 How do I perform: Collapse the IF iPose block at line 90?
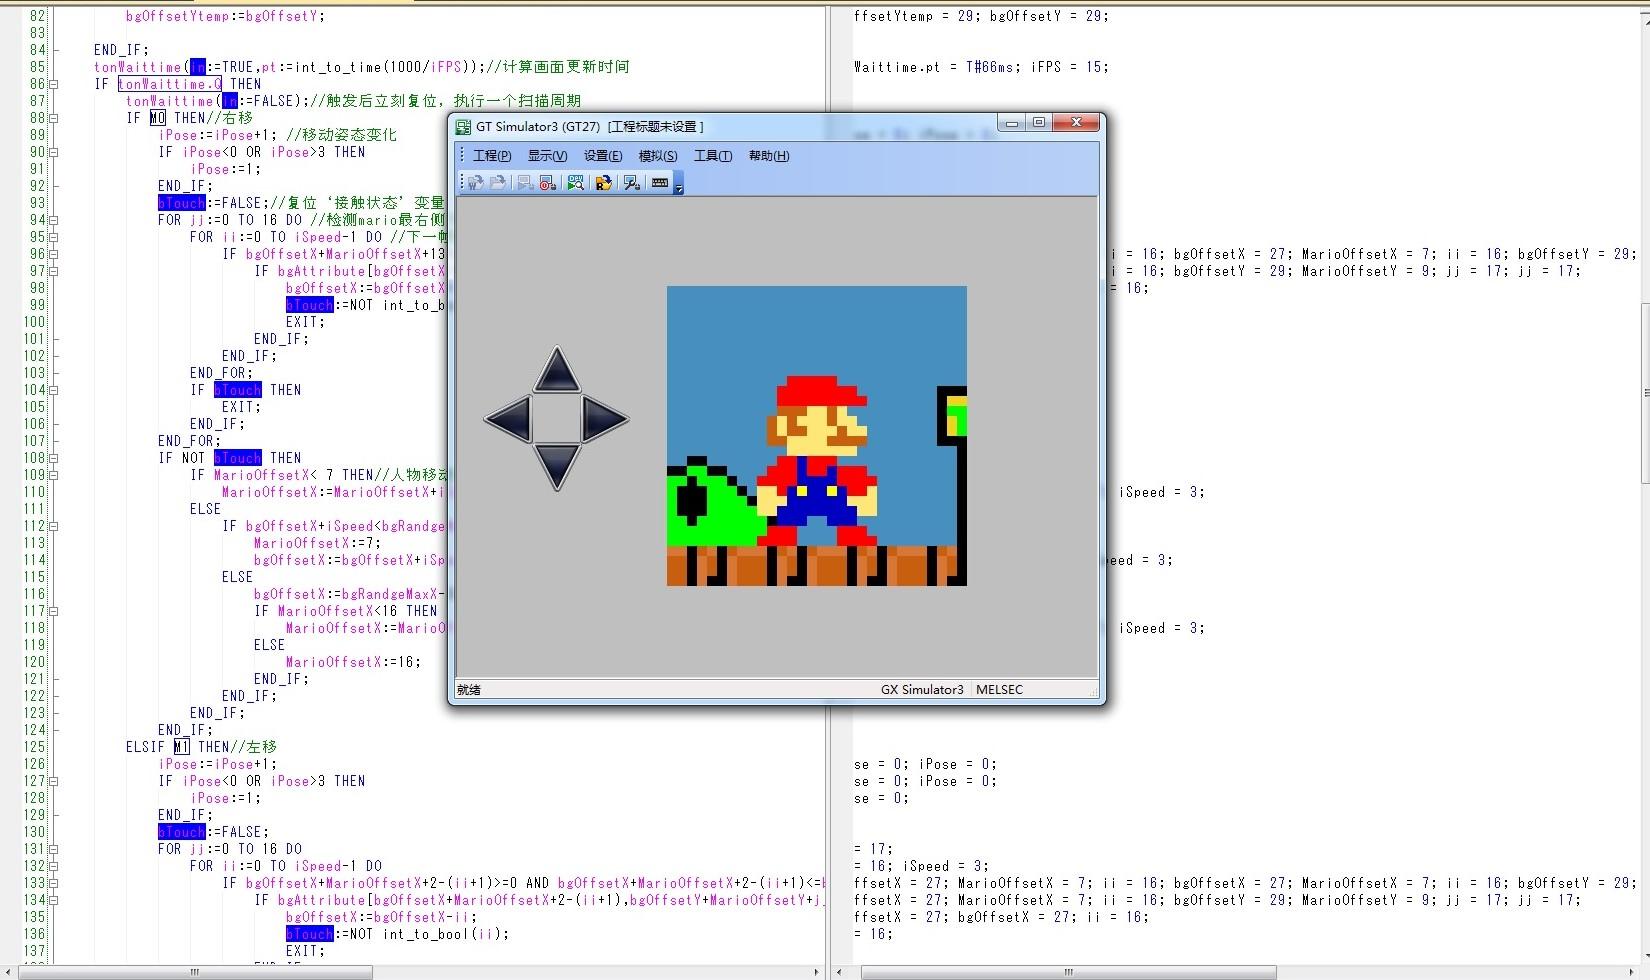coord(53,152)
